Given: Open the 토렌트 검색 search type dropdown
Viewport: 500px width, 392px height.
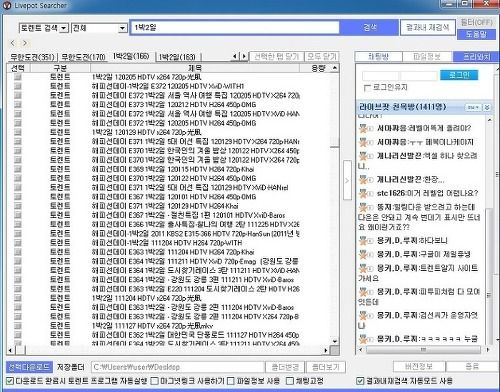Looking at the screenshot, I should click(64, 28).
